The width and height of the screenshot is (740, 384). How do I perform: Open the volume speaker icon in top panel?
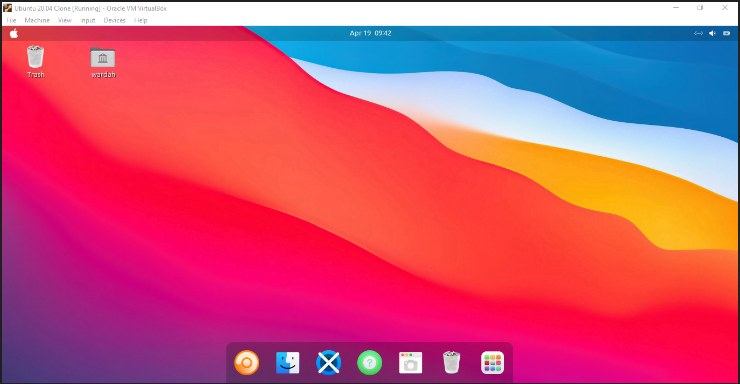[712, 33]
